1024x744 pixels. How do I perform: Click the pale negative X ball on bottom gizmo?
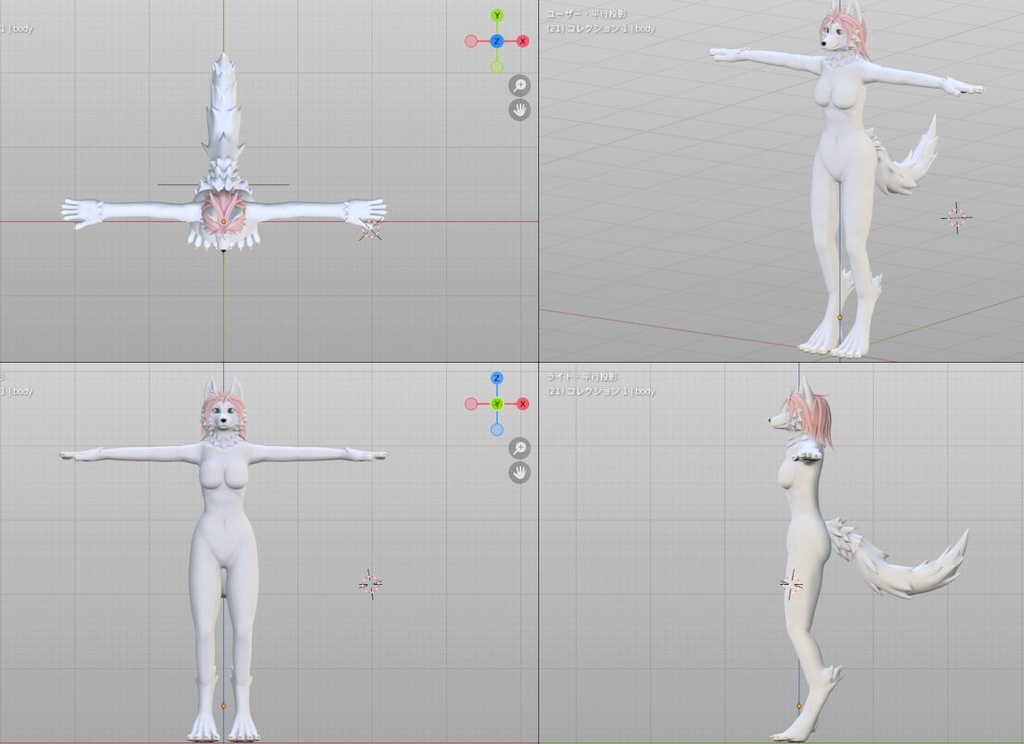click(x=471, y=403)
